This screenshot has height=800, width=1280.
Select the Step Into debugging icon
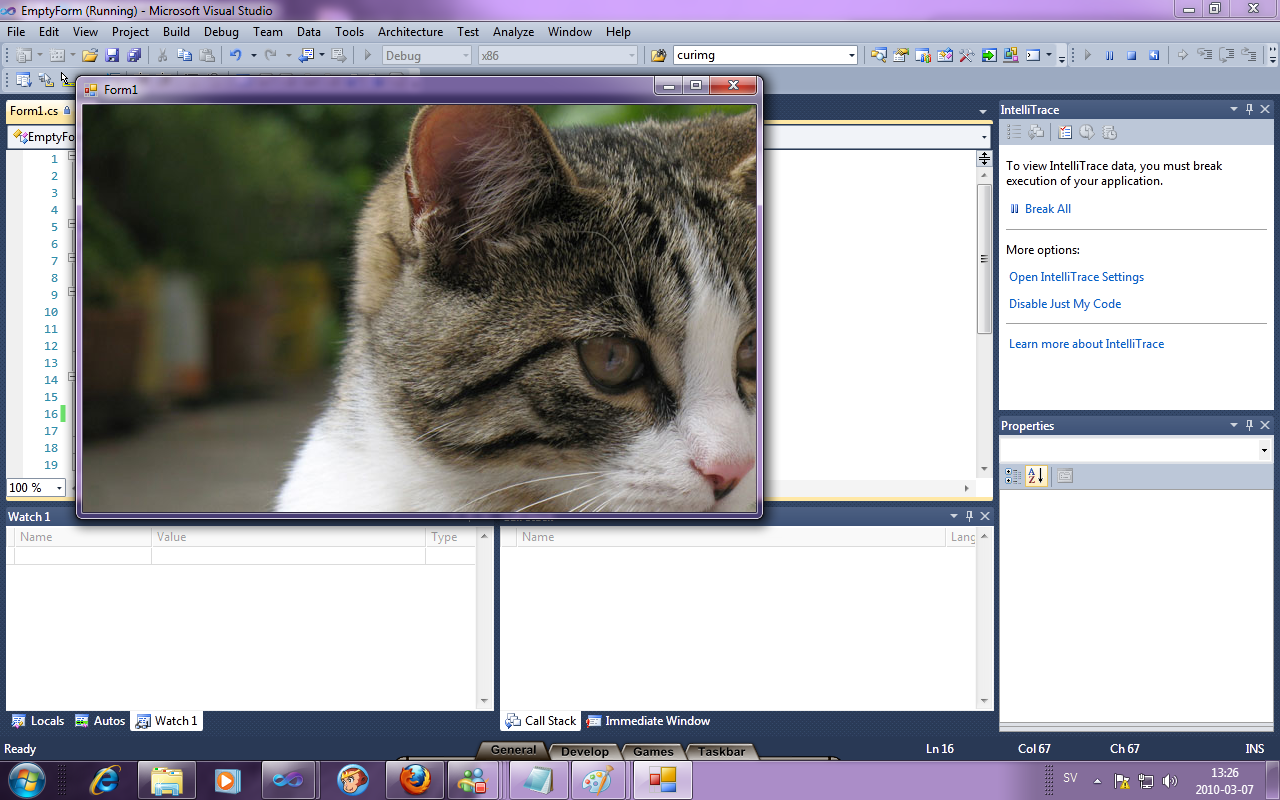(1205, 55)
